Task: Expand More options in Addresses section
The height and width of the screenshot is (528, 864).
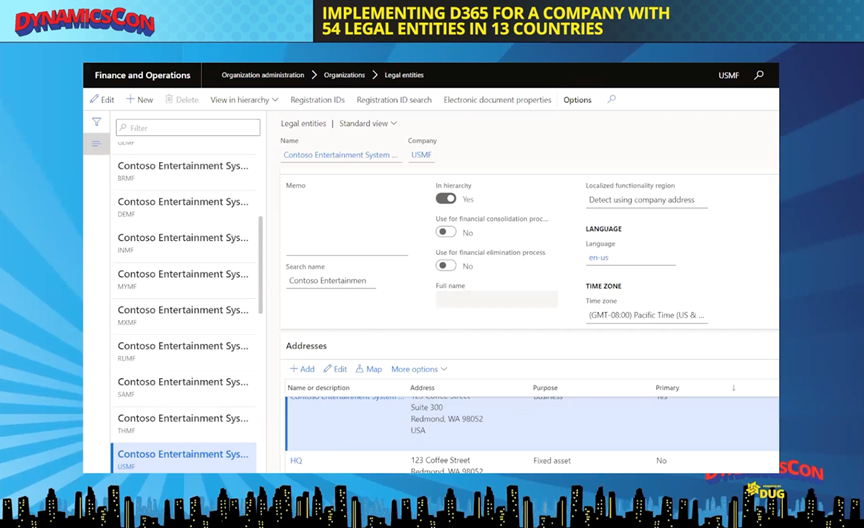Action: 419,369
